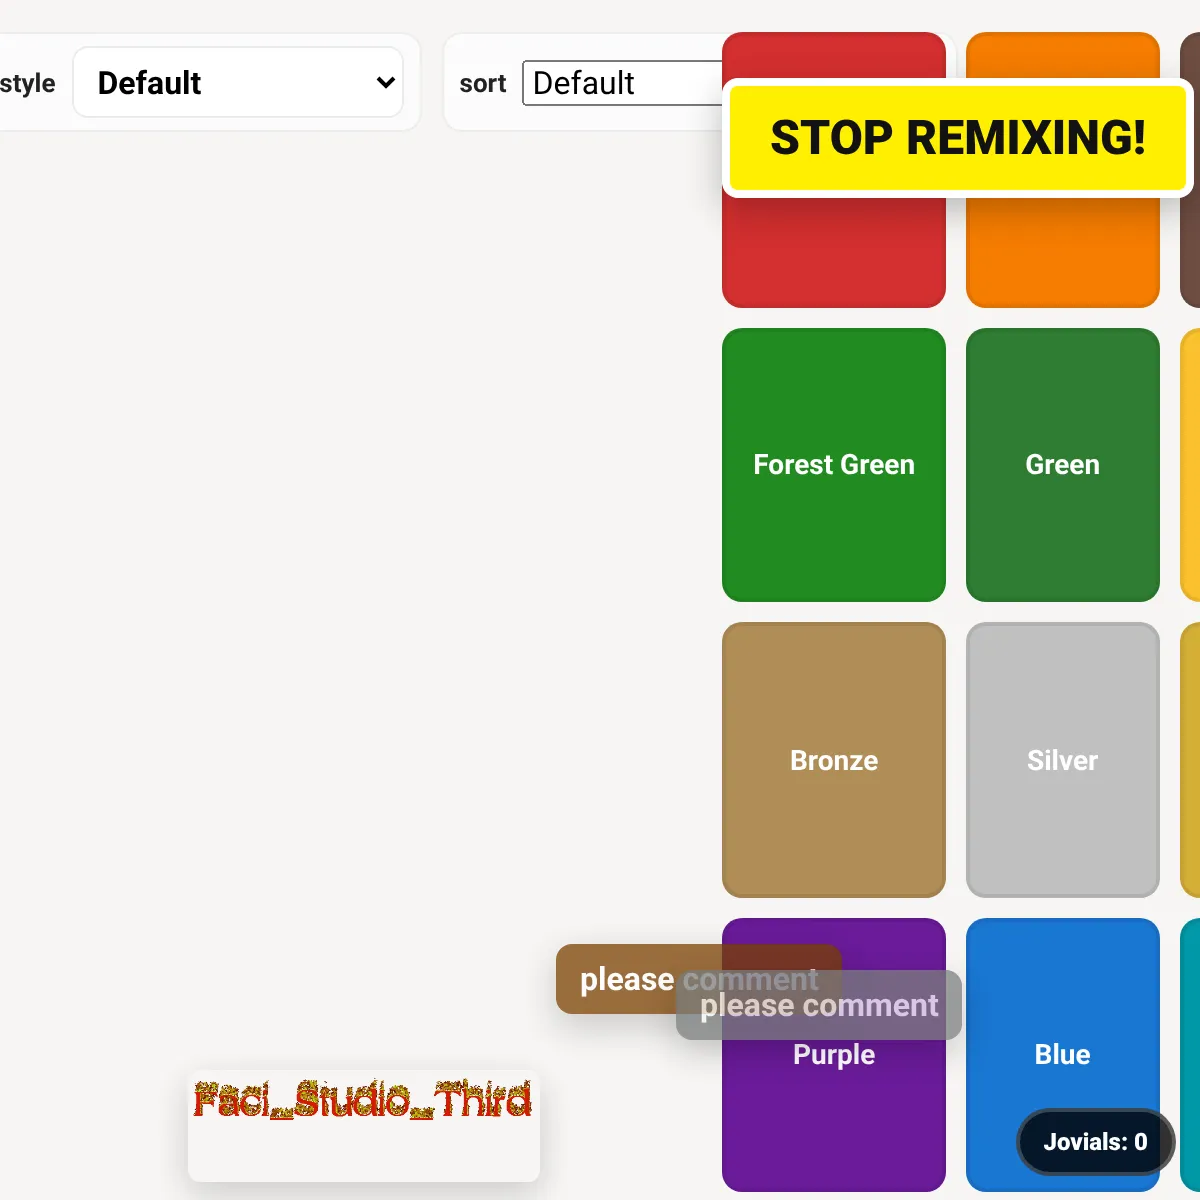
Task: Select the Silver color tile
Action: click(x=1062, y=760)
